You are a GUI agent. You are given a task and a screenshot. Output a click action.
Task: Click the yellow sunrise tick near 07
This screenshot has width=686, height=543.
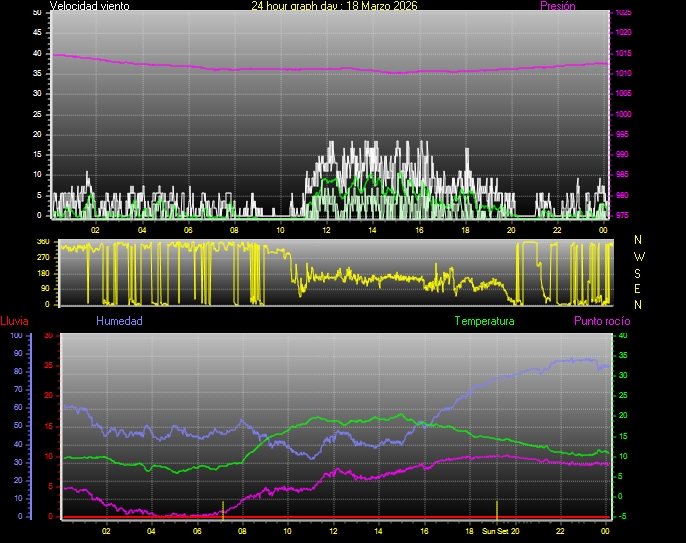pyautogui.click(x=222, y=510)
